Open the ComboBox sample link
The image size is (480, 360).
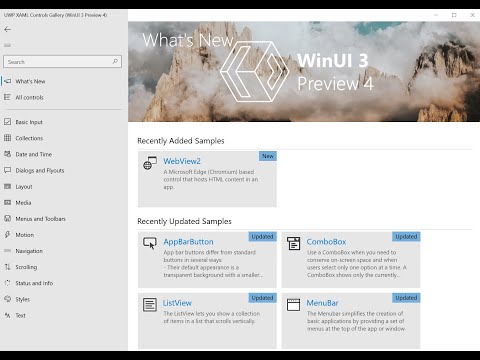[326, 242]
